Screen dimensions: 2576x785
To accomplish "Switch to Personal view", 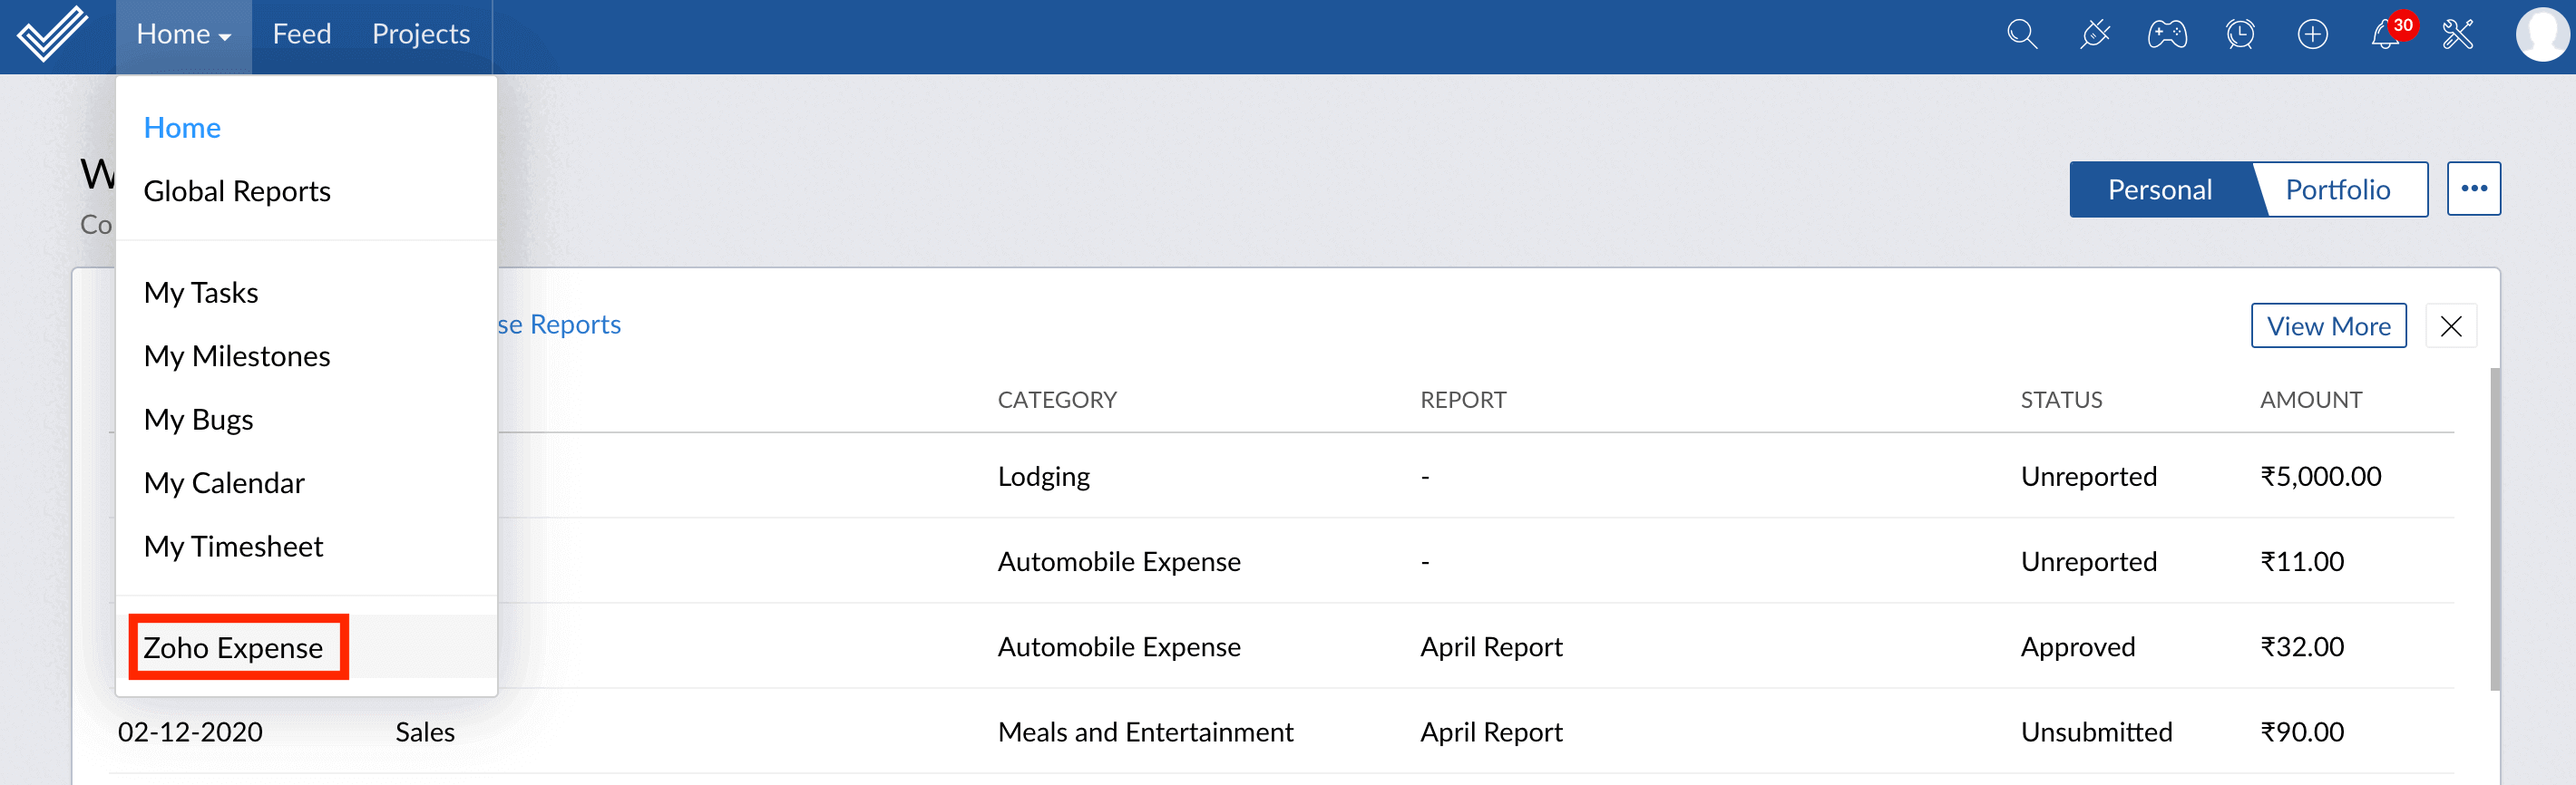I will click(x=2160, y=190).
